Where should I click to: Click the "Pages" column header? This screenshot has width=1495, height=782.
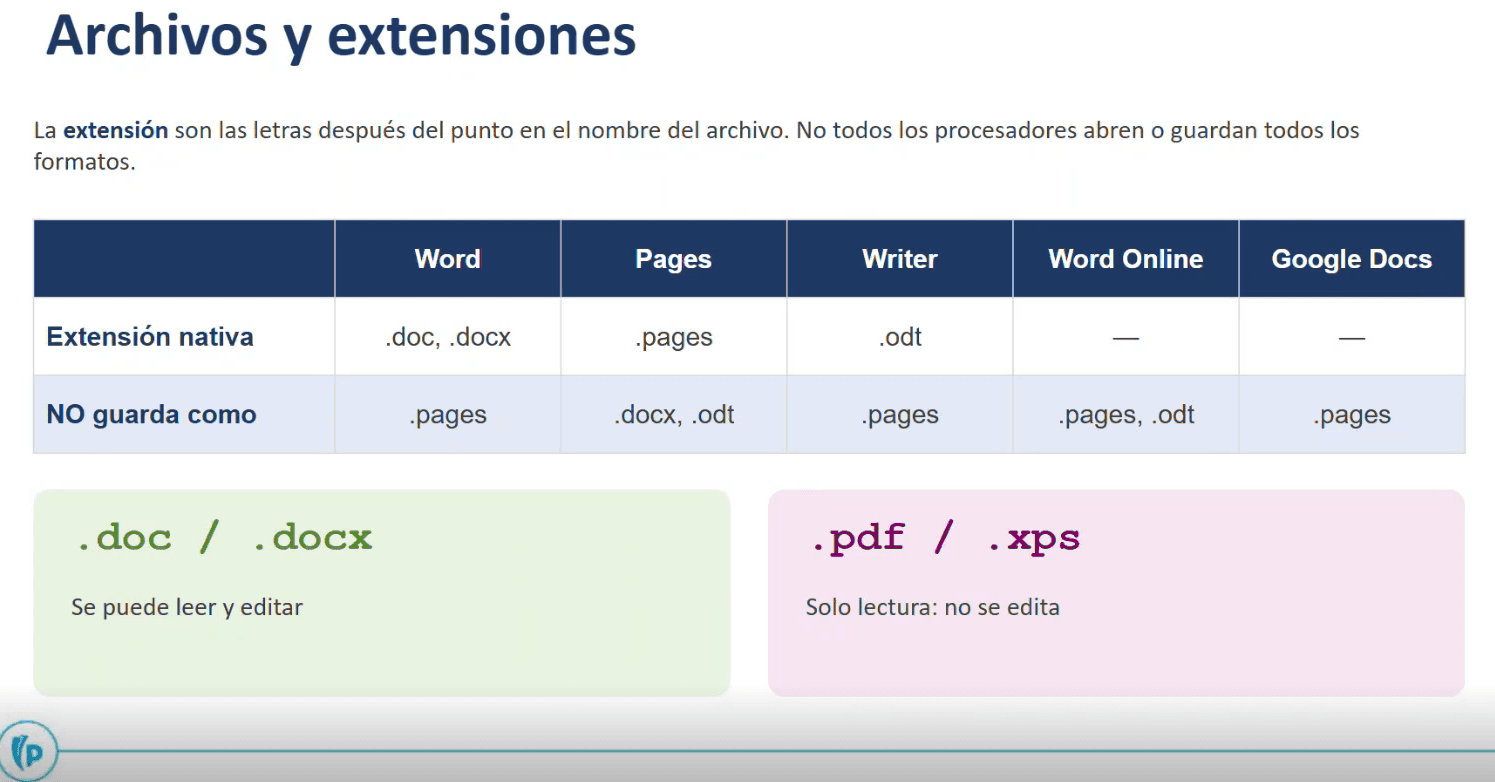pos(674,259)
